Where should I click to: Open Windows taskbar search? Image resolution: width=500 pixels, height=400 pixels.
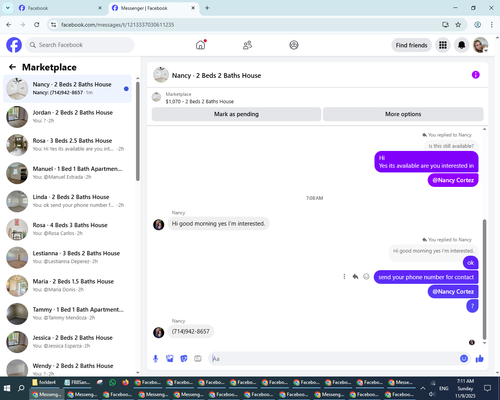21,388
